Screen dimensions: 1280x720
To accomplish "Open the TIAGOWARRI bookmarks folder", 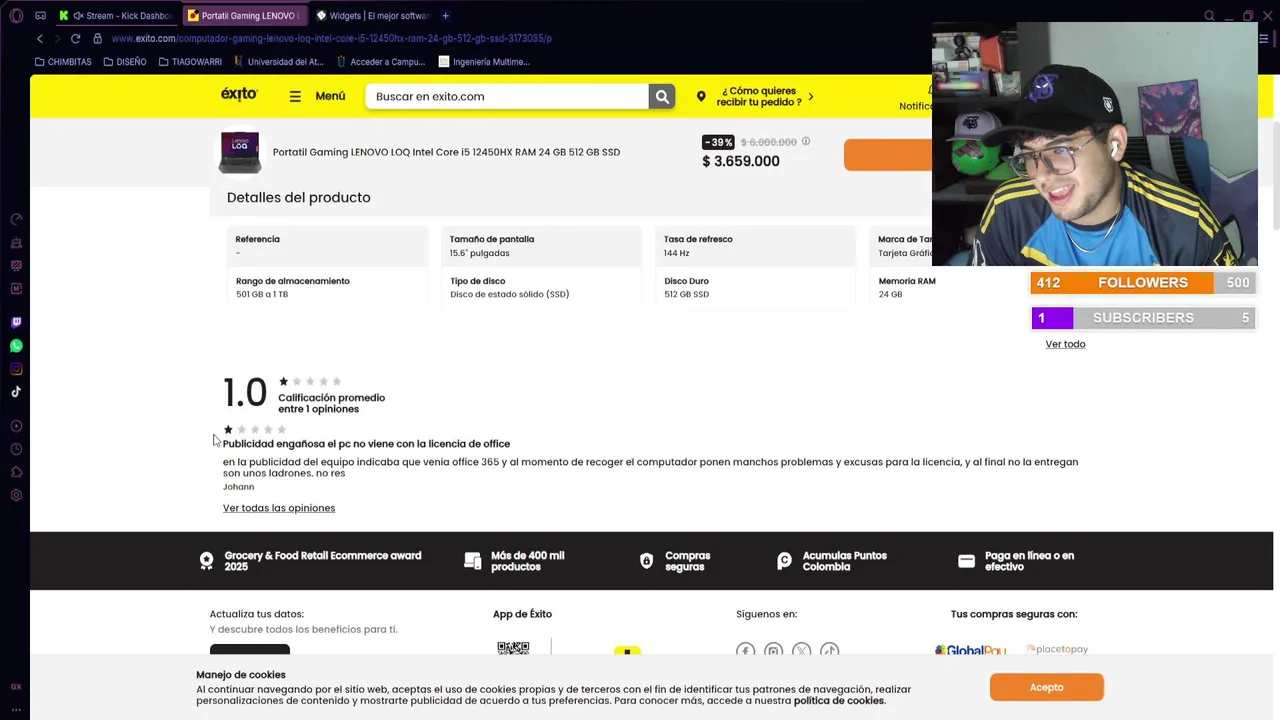I will coord(190,62).
